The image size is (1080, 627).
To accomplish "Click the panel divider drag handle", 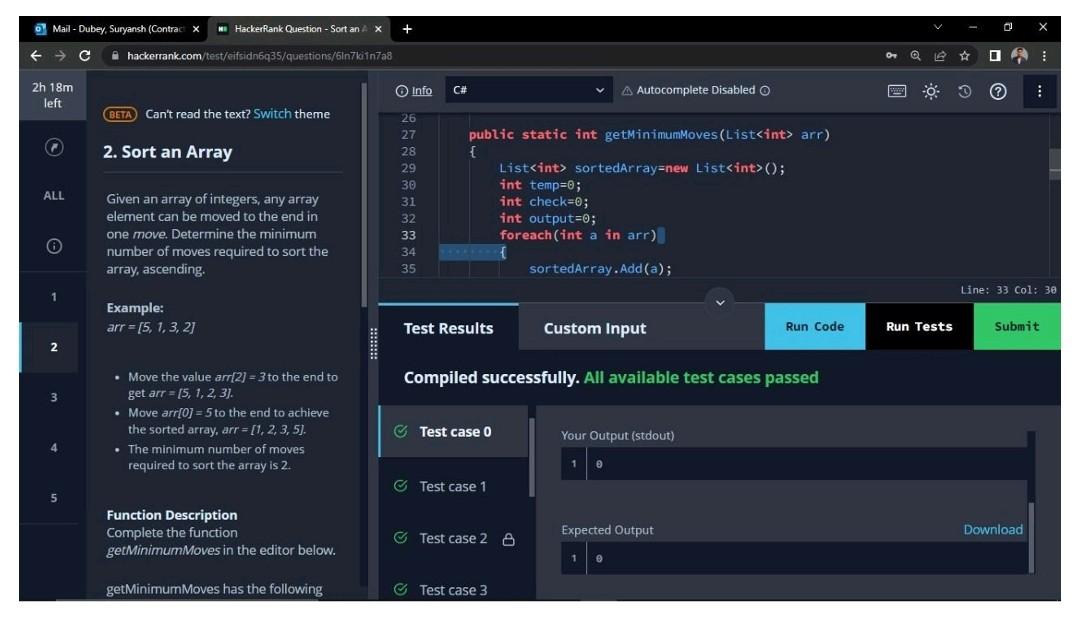I will (373, 343).
